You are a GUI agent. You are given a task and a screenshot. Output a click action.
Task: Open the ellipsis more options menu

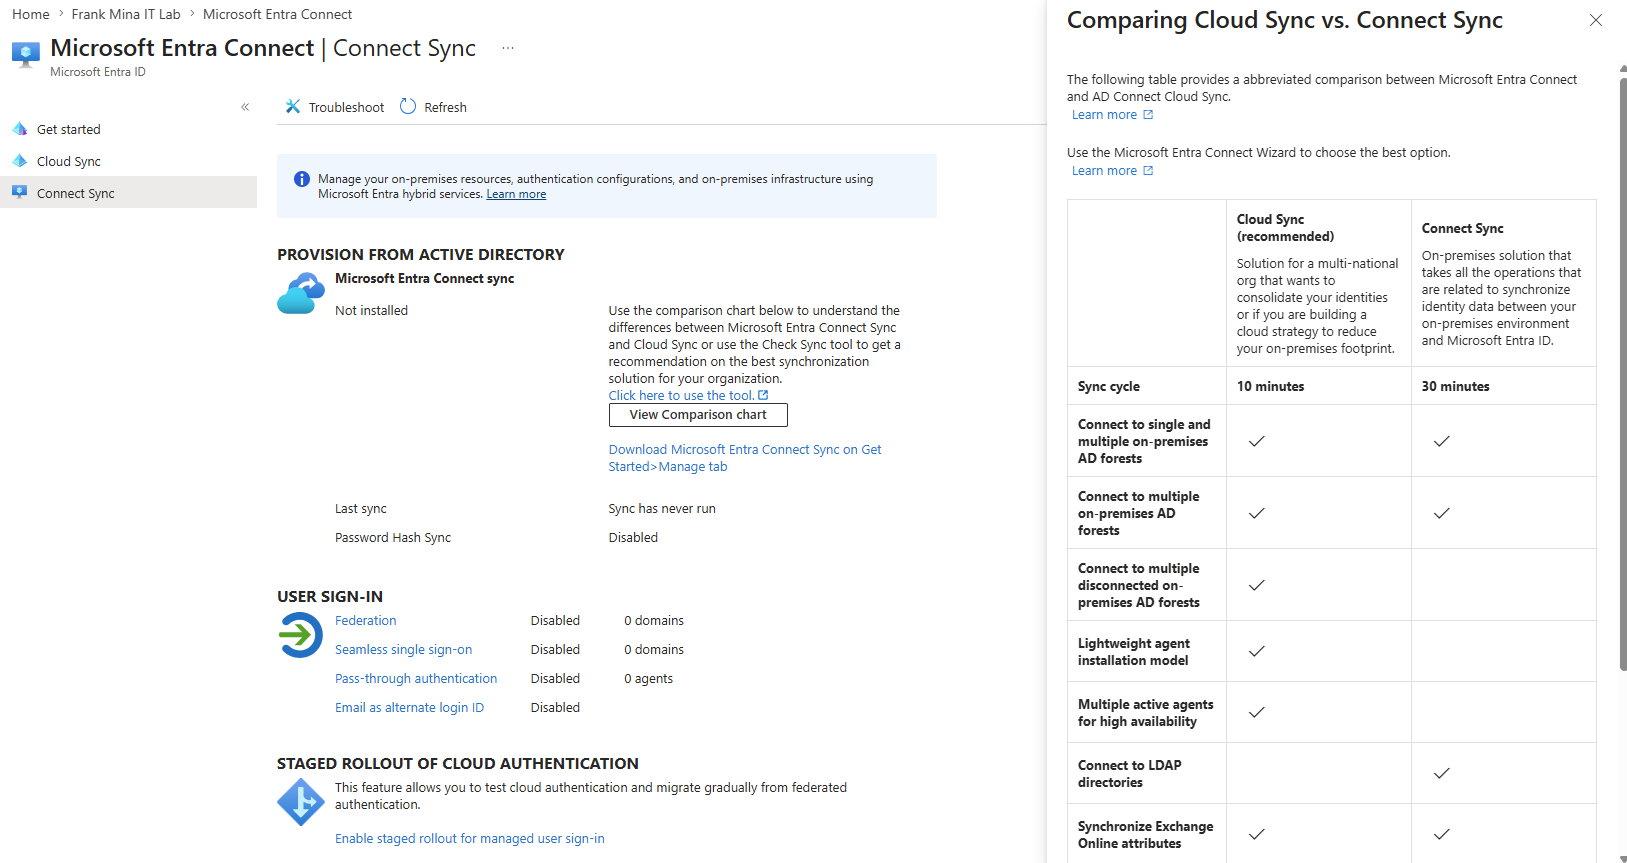pyautogui.click(x=508, y=48)
